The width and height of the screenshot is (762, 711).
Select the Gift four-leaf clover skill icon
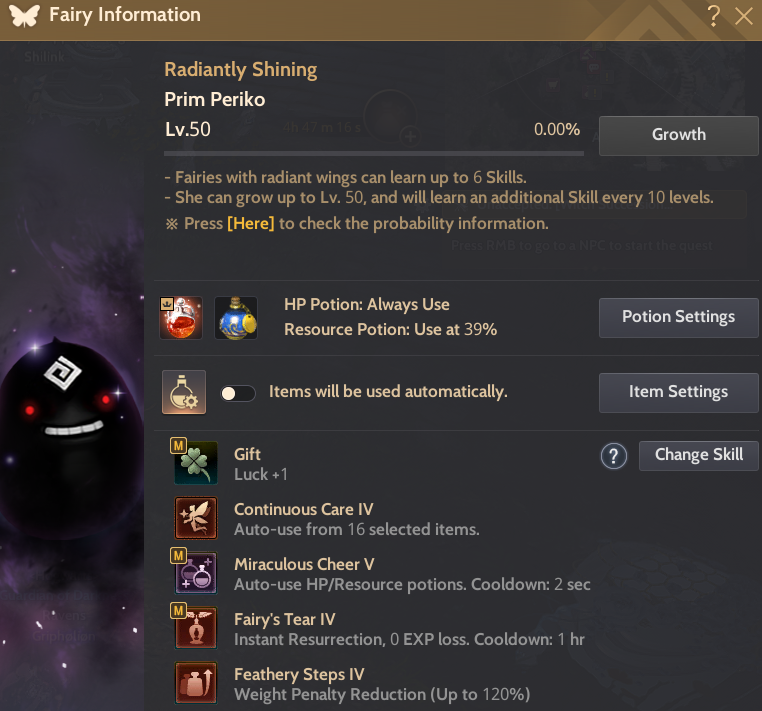195,462
